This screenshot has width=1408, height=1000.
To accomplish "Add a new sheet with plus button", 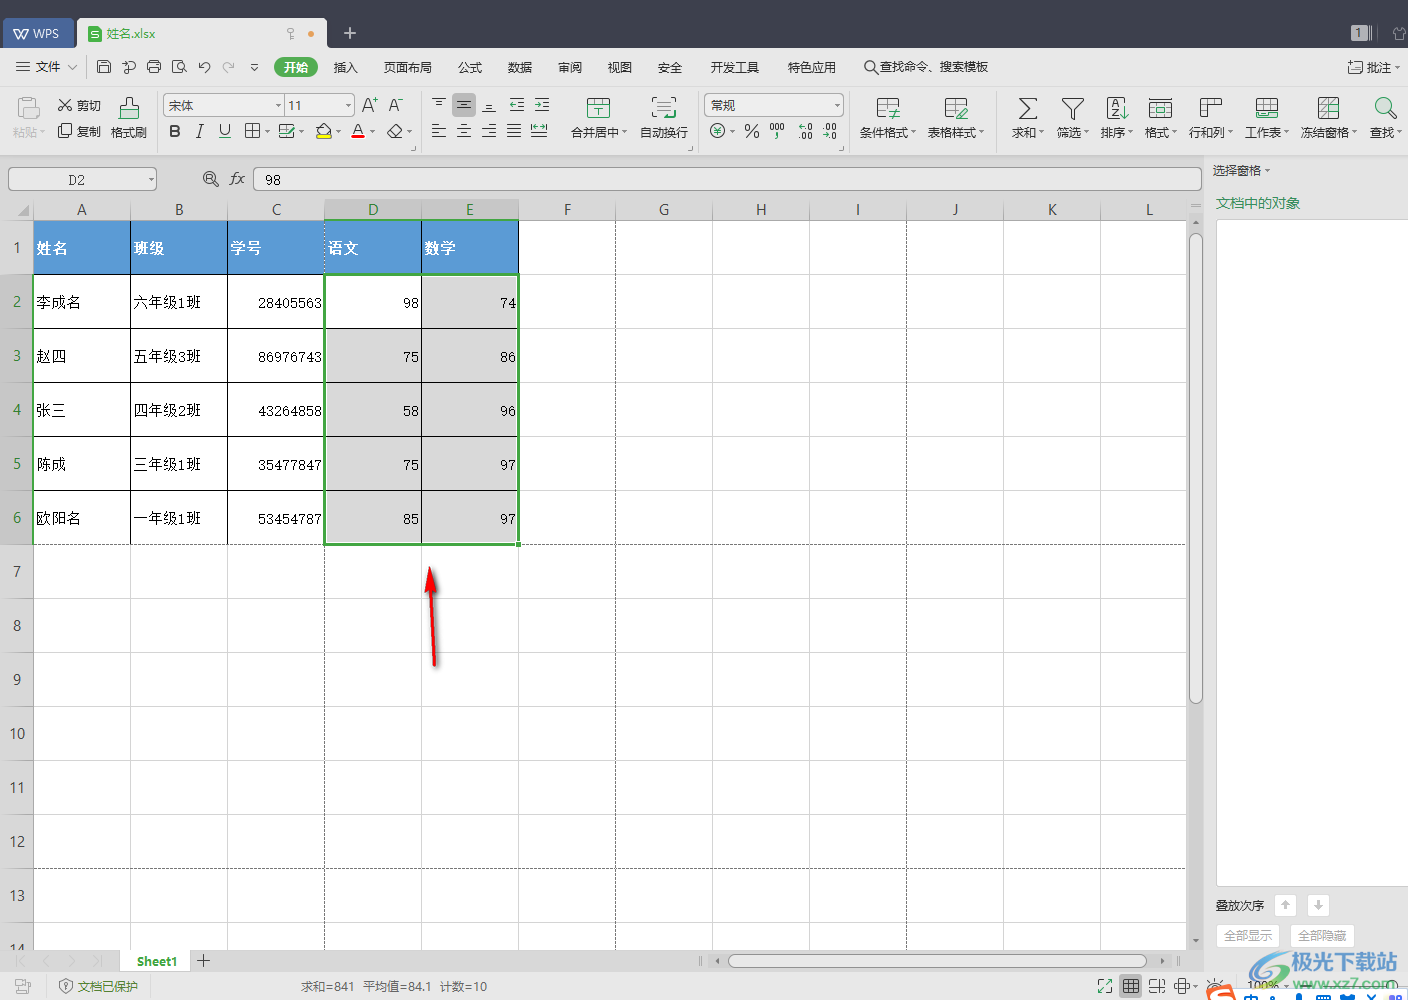I will [x=203, y=961].
